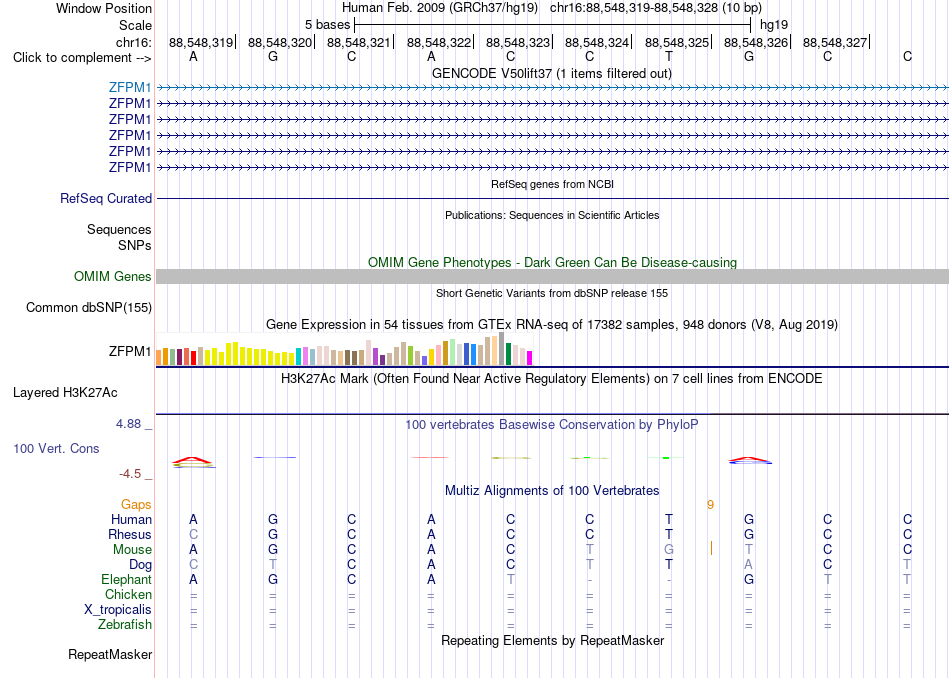Click the SNPs publications track label
The width and height of the screenshot is (950, 678).
pyautogui.click(x=135, y=245)
